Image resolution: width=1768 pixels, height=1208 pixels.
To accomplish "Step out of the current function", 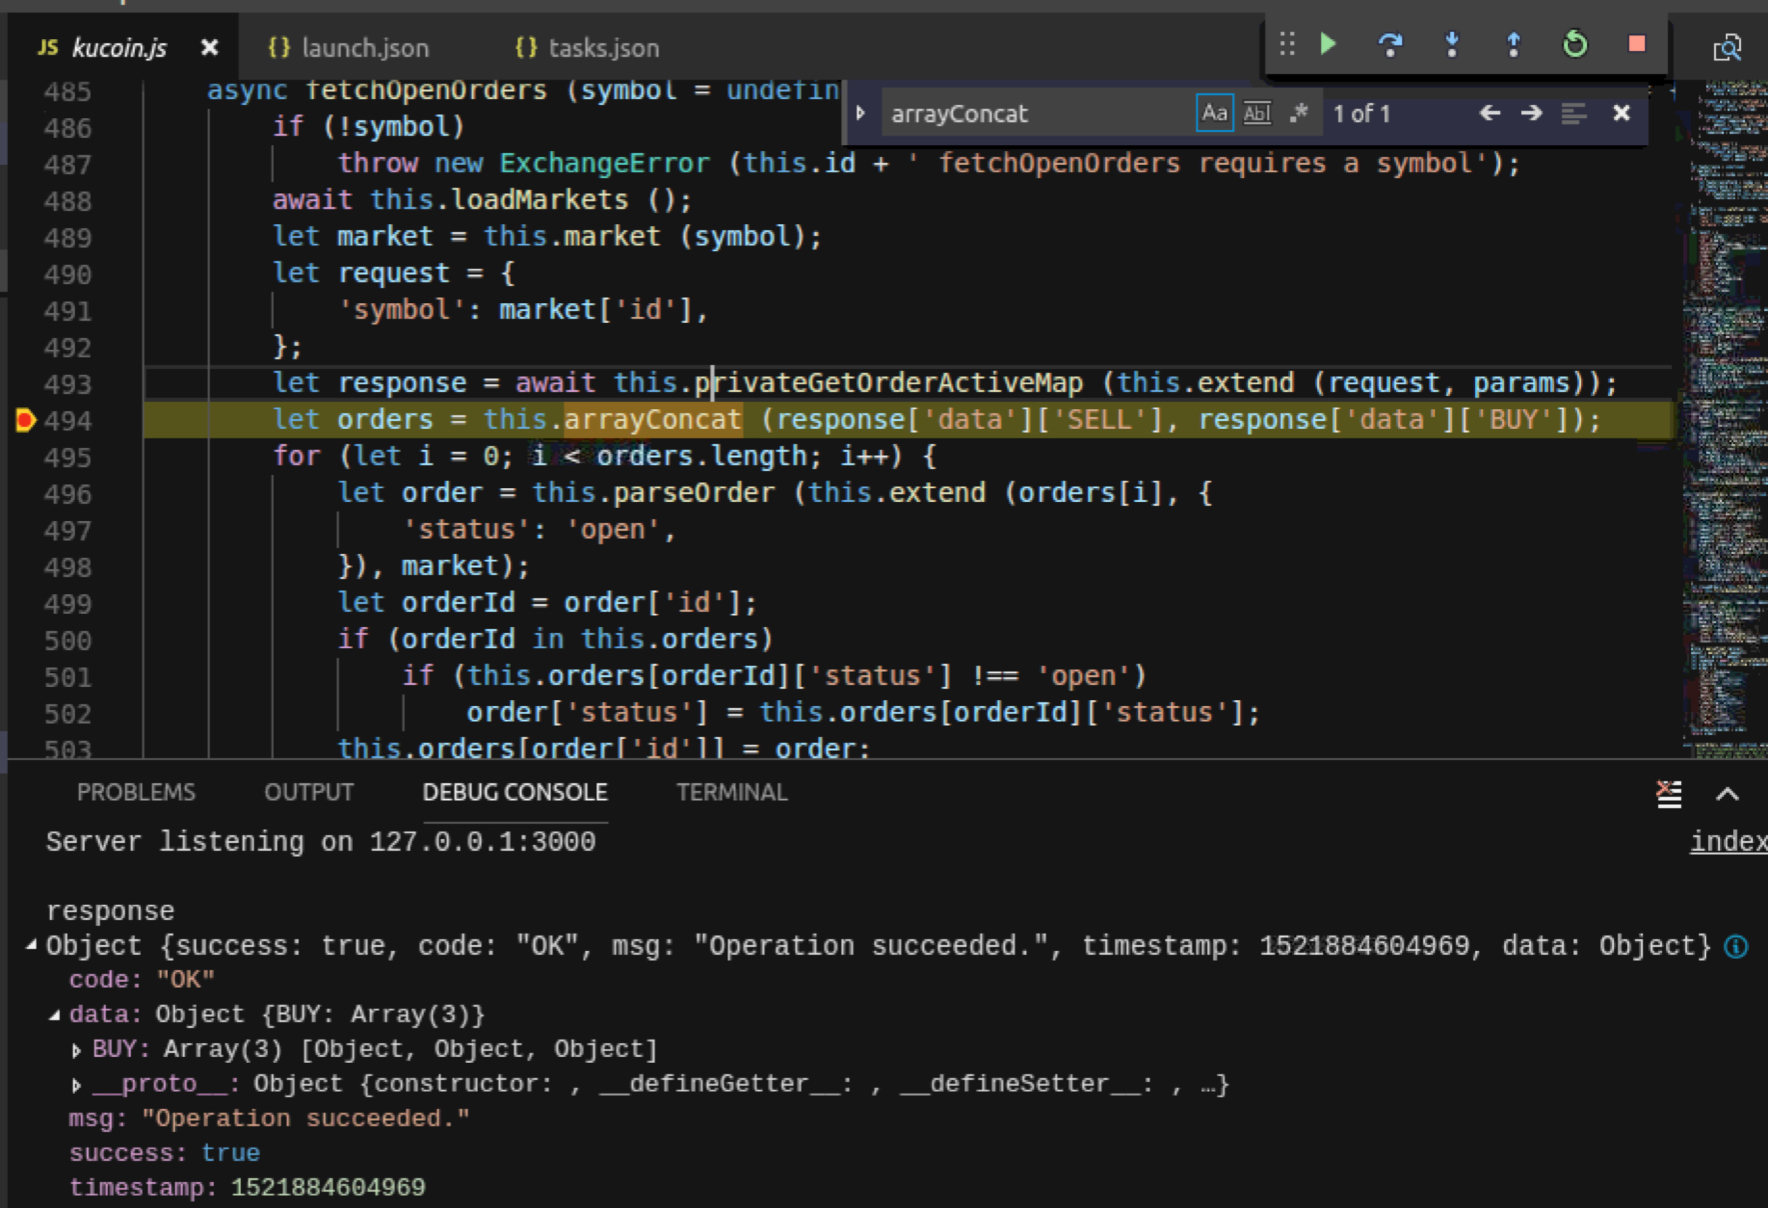I will pos(1513,45).
